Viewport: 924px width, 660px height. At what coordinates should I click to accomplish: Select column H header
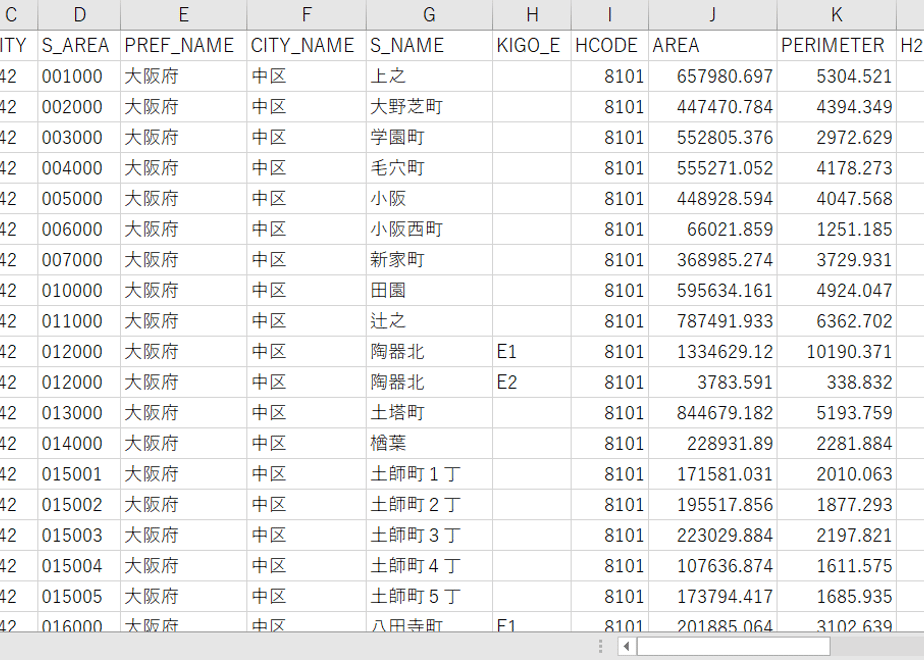[x=532, y=15]
